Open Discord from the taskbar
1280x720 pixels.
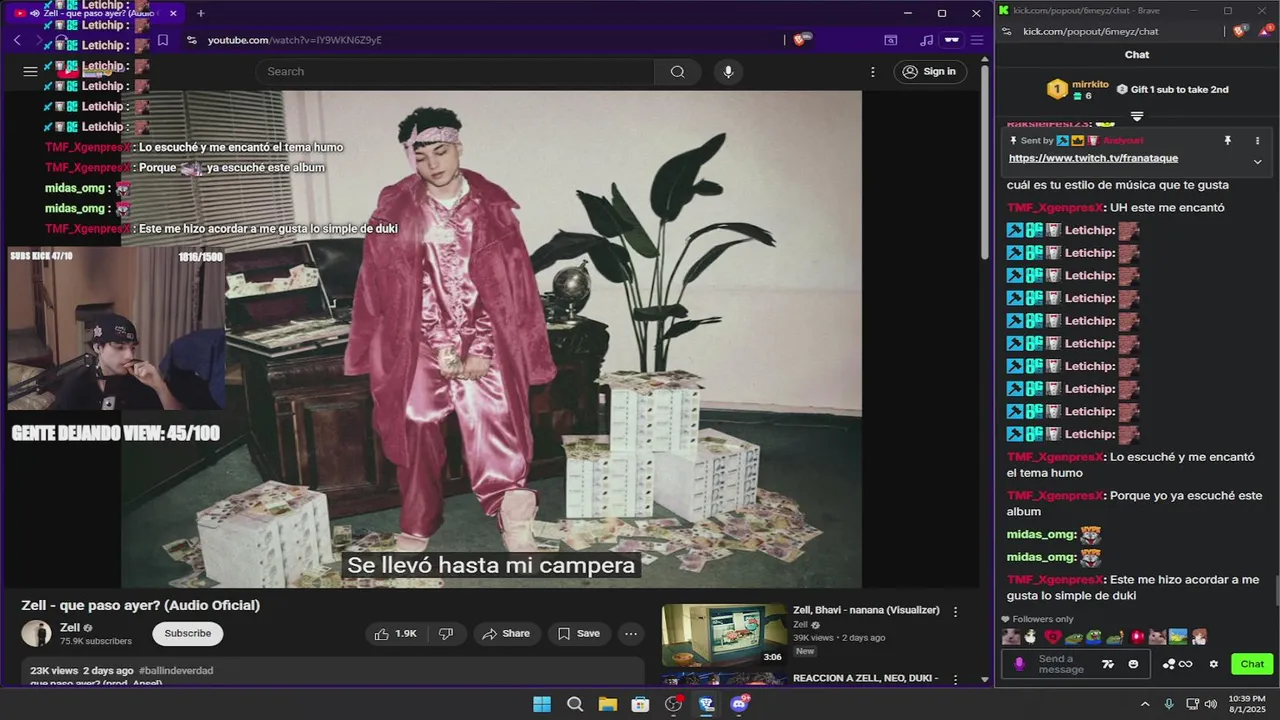pos(740,704)
